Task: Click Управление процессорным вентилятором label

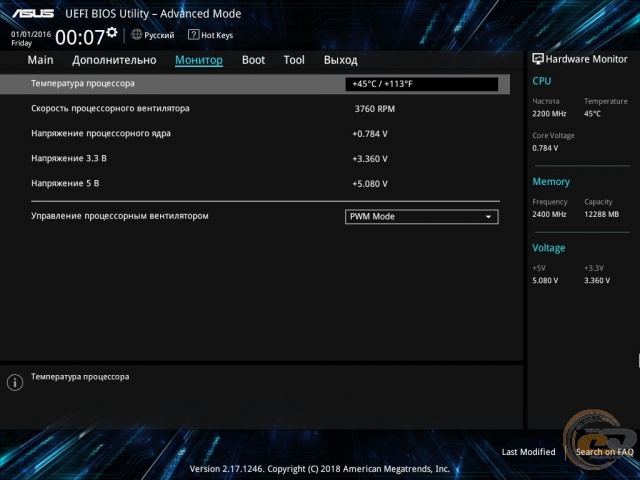Action: click(120, 216)
